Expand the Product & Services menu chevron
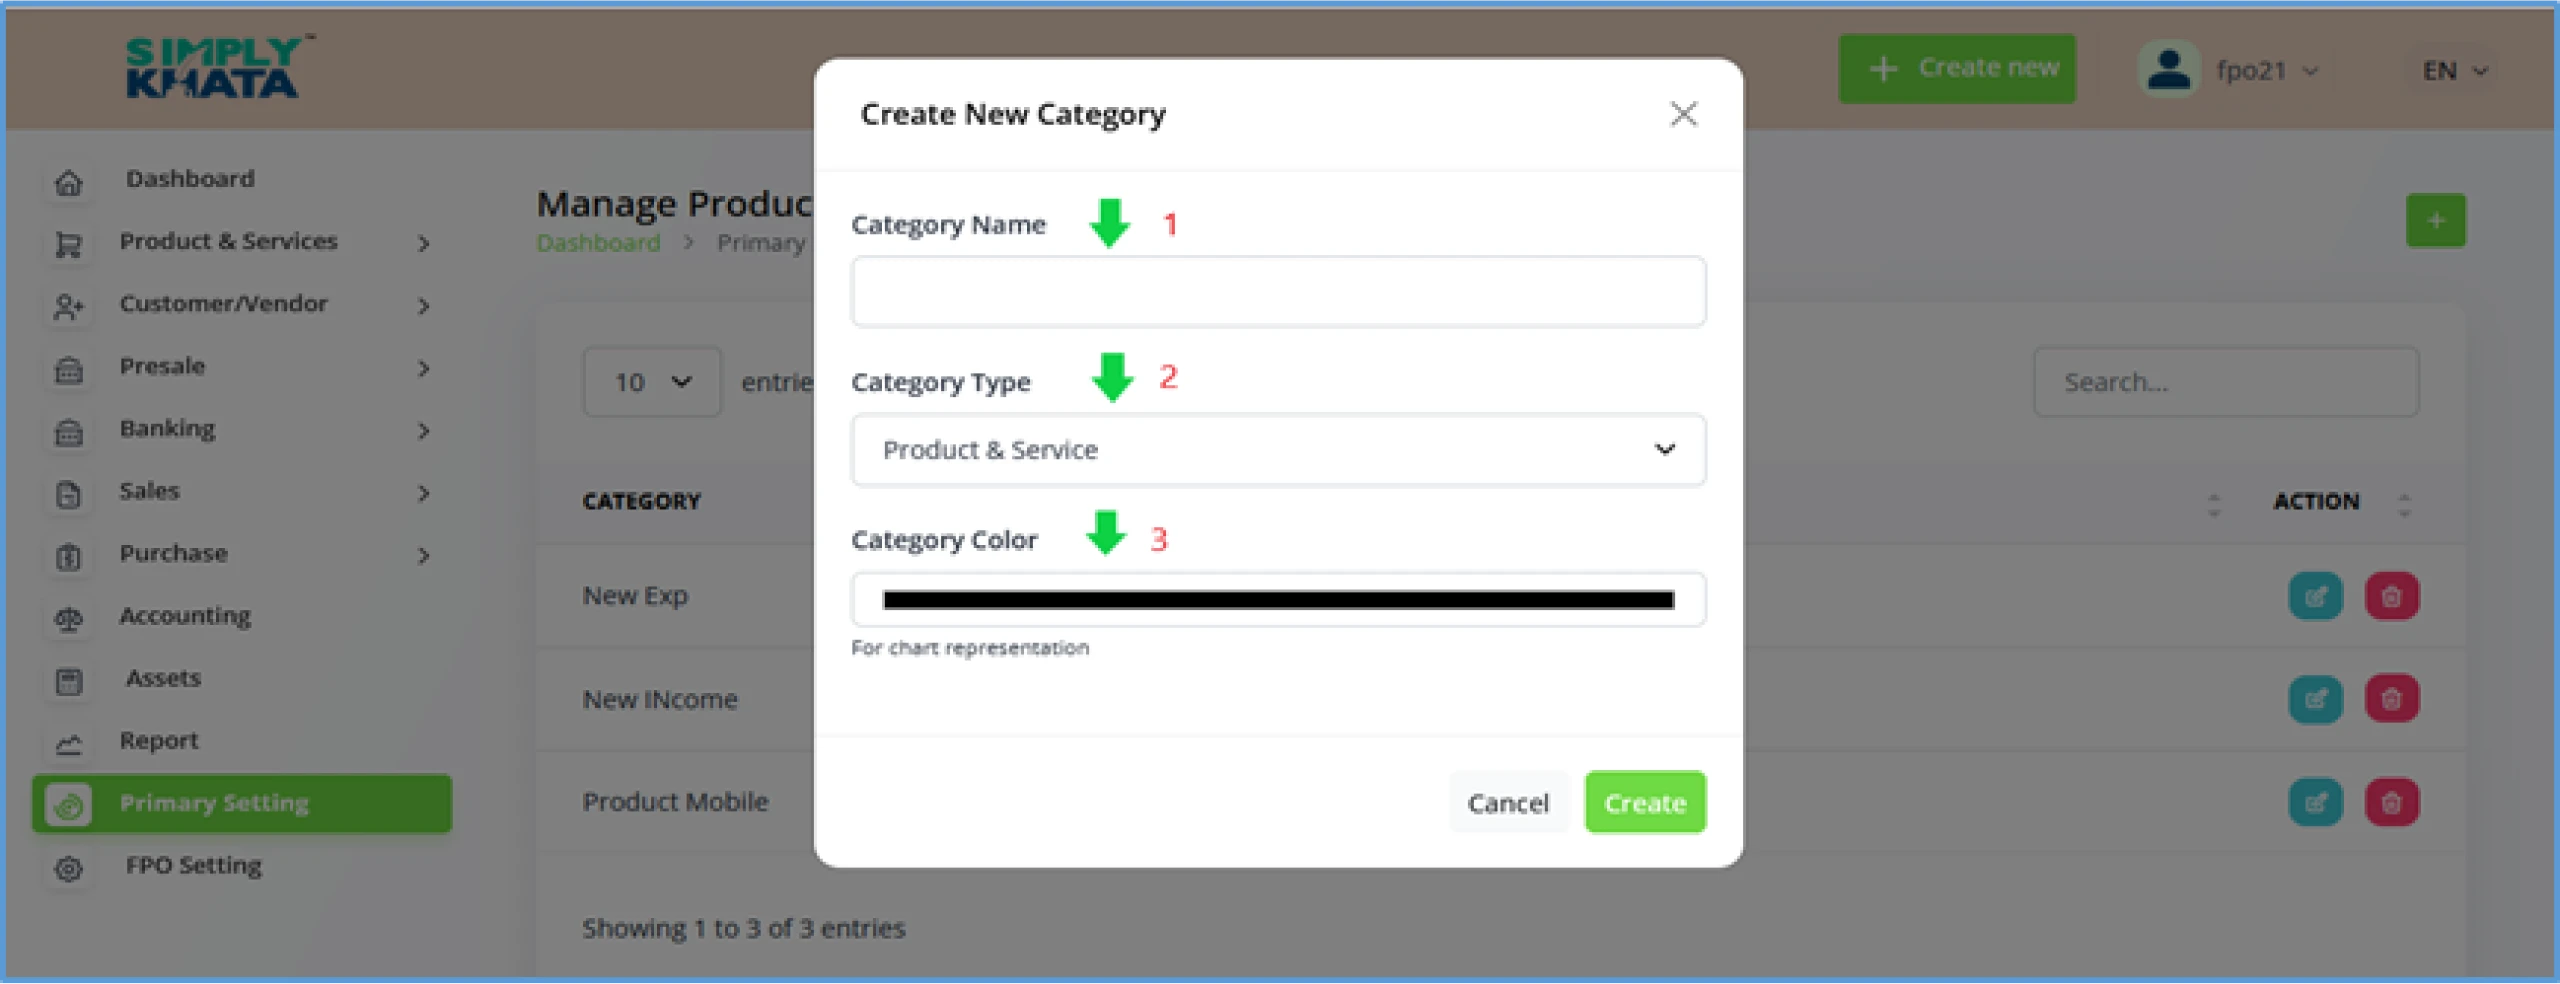 [424, 243]
